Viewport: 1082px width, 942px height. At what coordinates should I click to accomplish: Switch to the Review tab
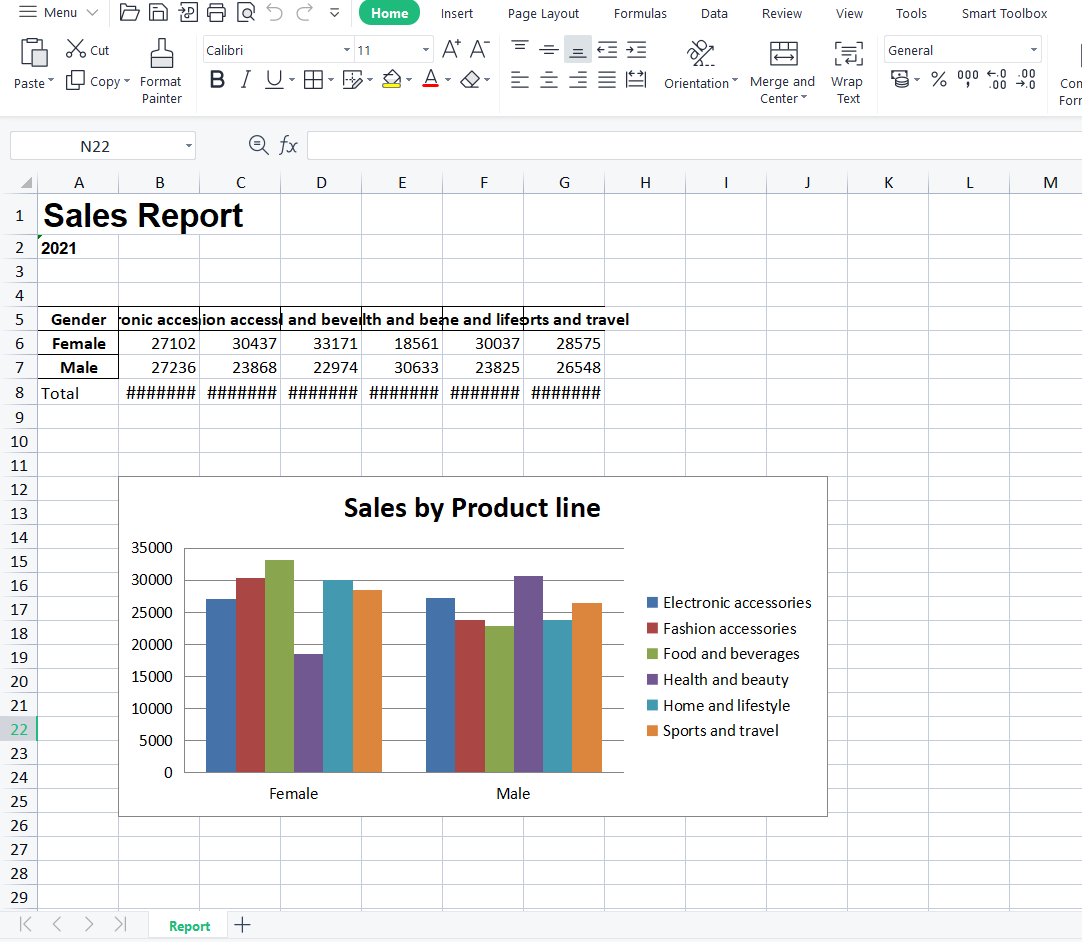click(782, 13)
